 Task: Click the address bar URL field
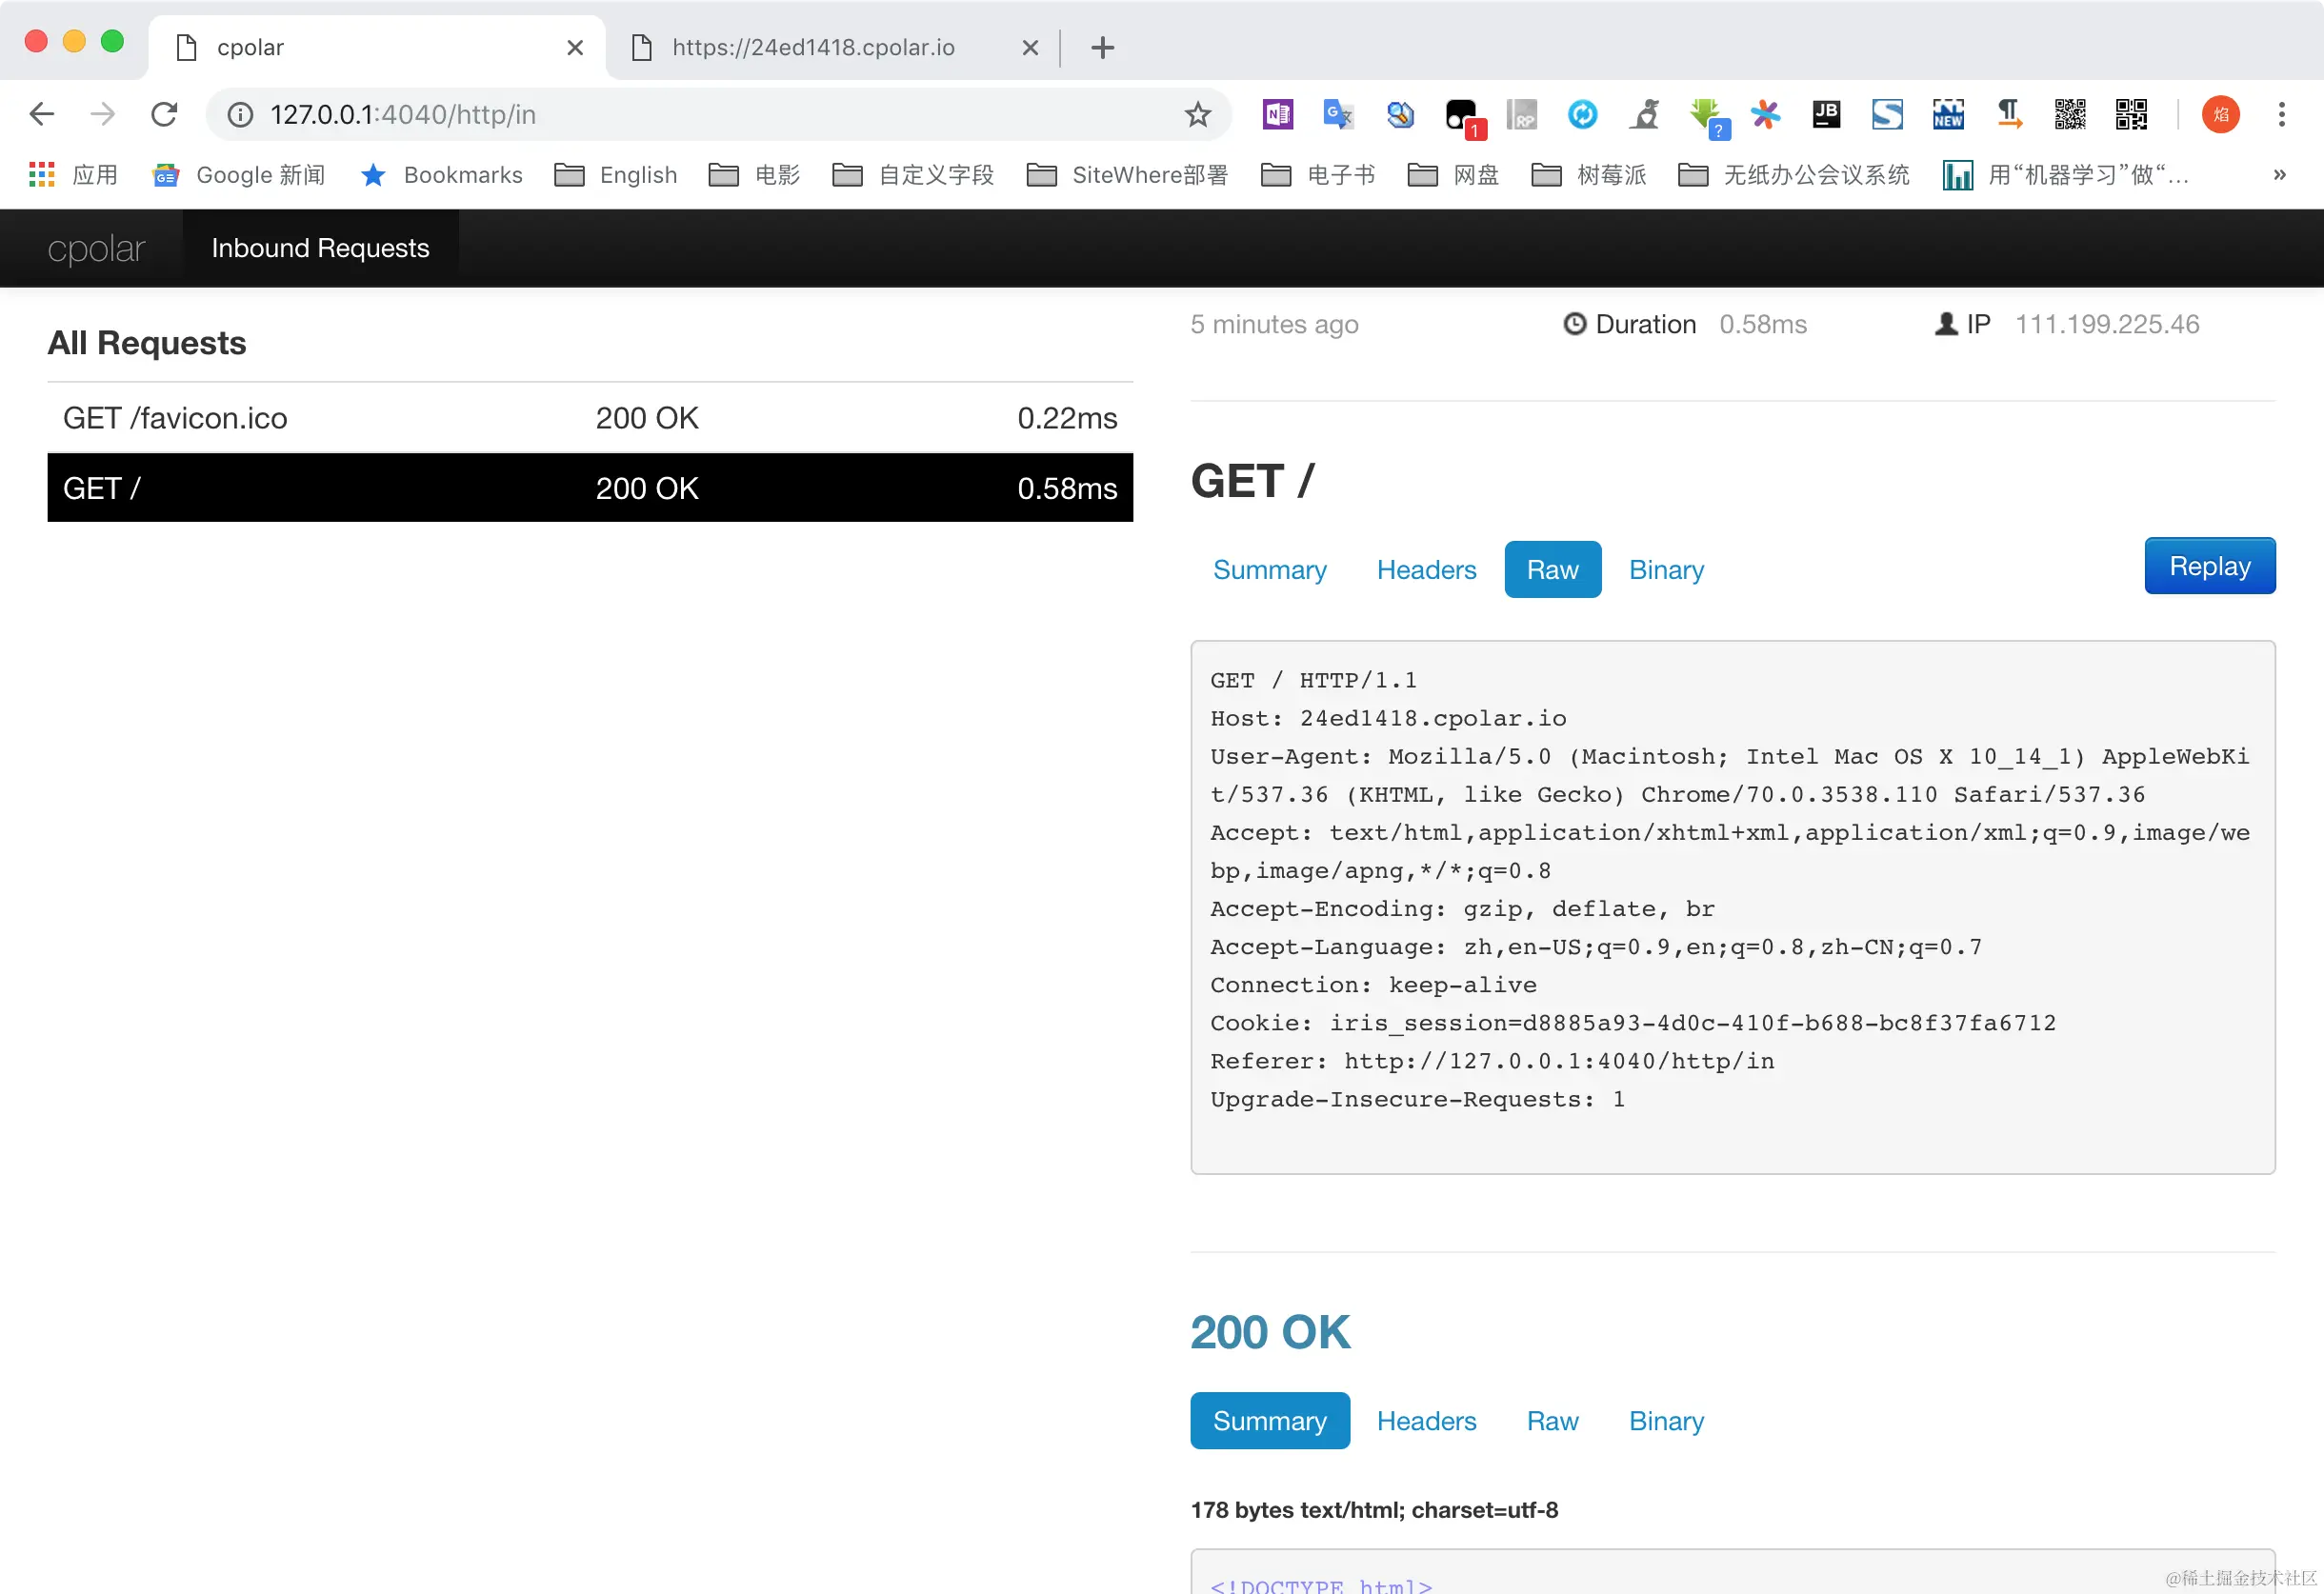[x=700, y=115]
